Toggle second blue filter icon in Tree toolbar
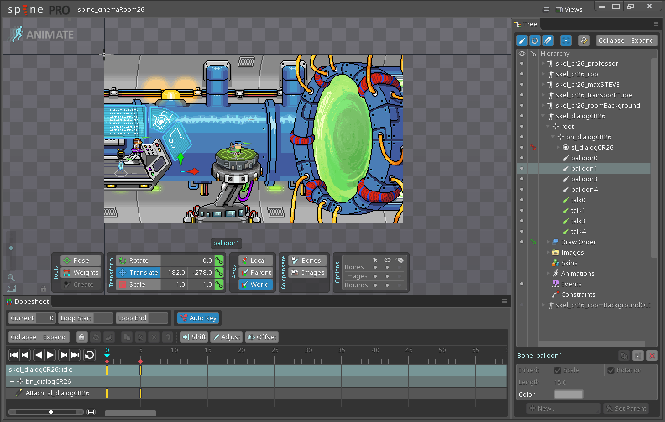This screenshot has height=422, width=665. click(x=535, y=40)
